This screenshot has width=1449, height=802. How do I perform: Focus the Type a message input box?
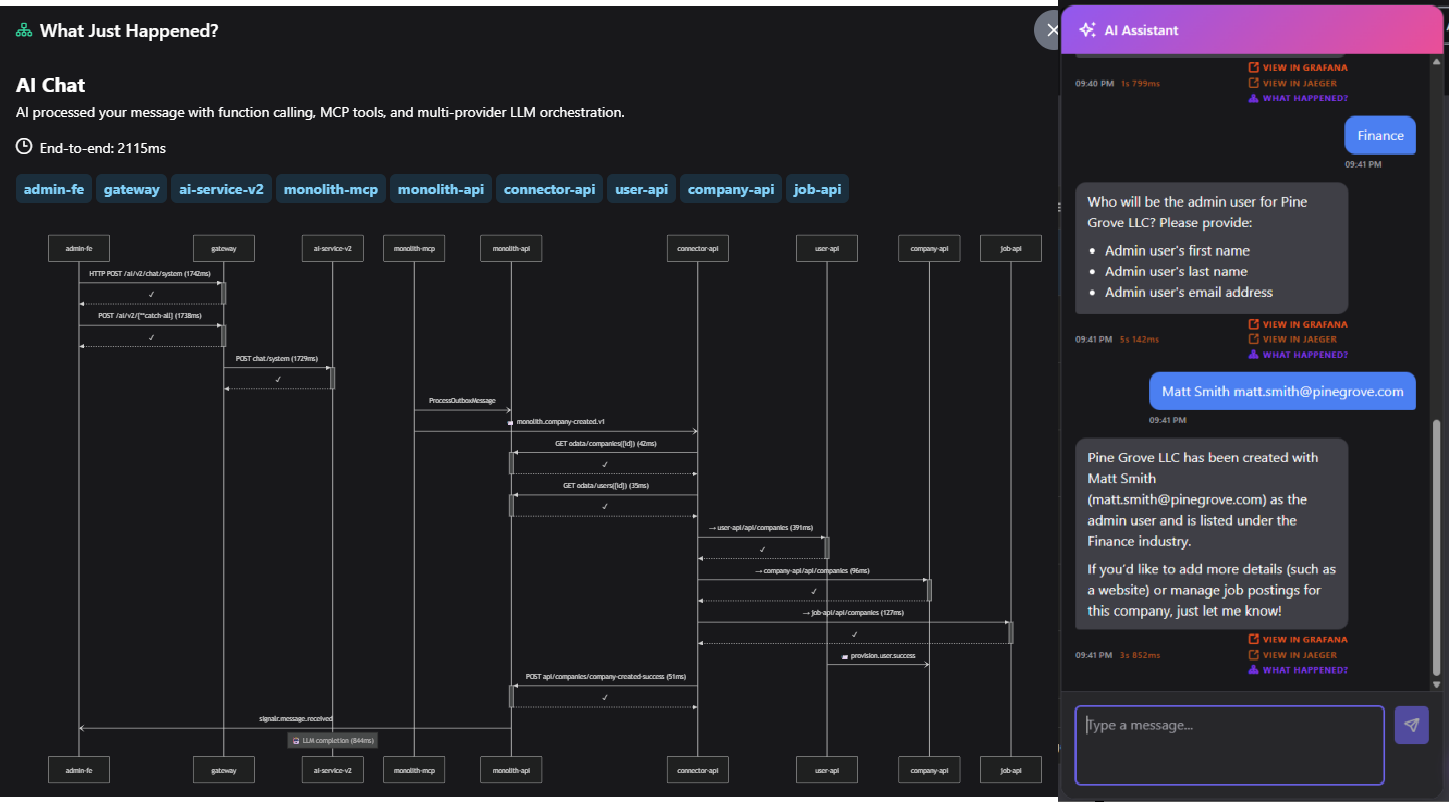(x=1229, y=745)
